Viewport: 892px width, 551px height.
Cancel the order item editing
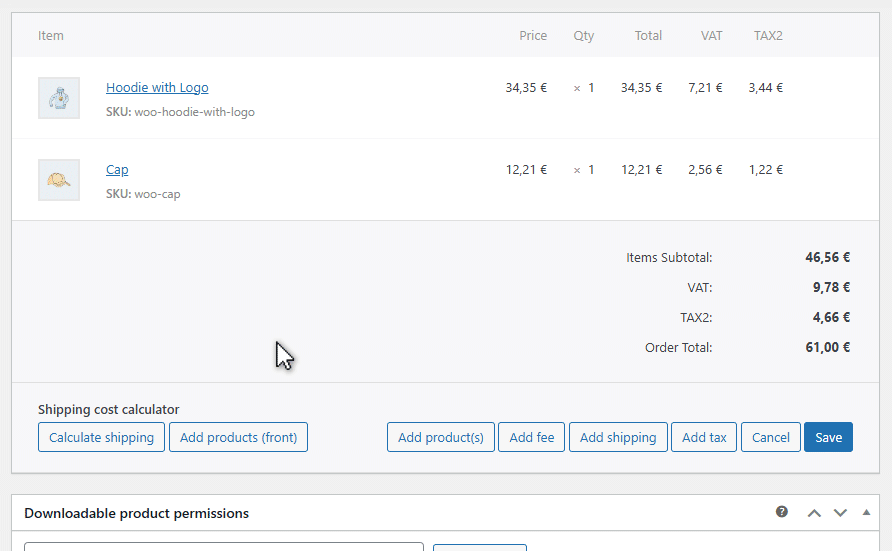[x=770, y=437]
